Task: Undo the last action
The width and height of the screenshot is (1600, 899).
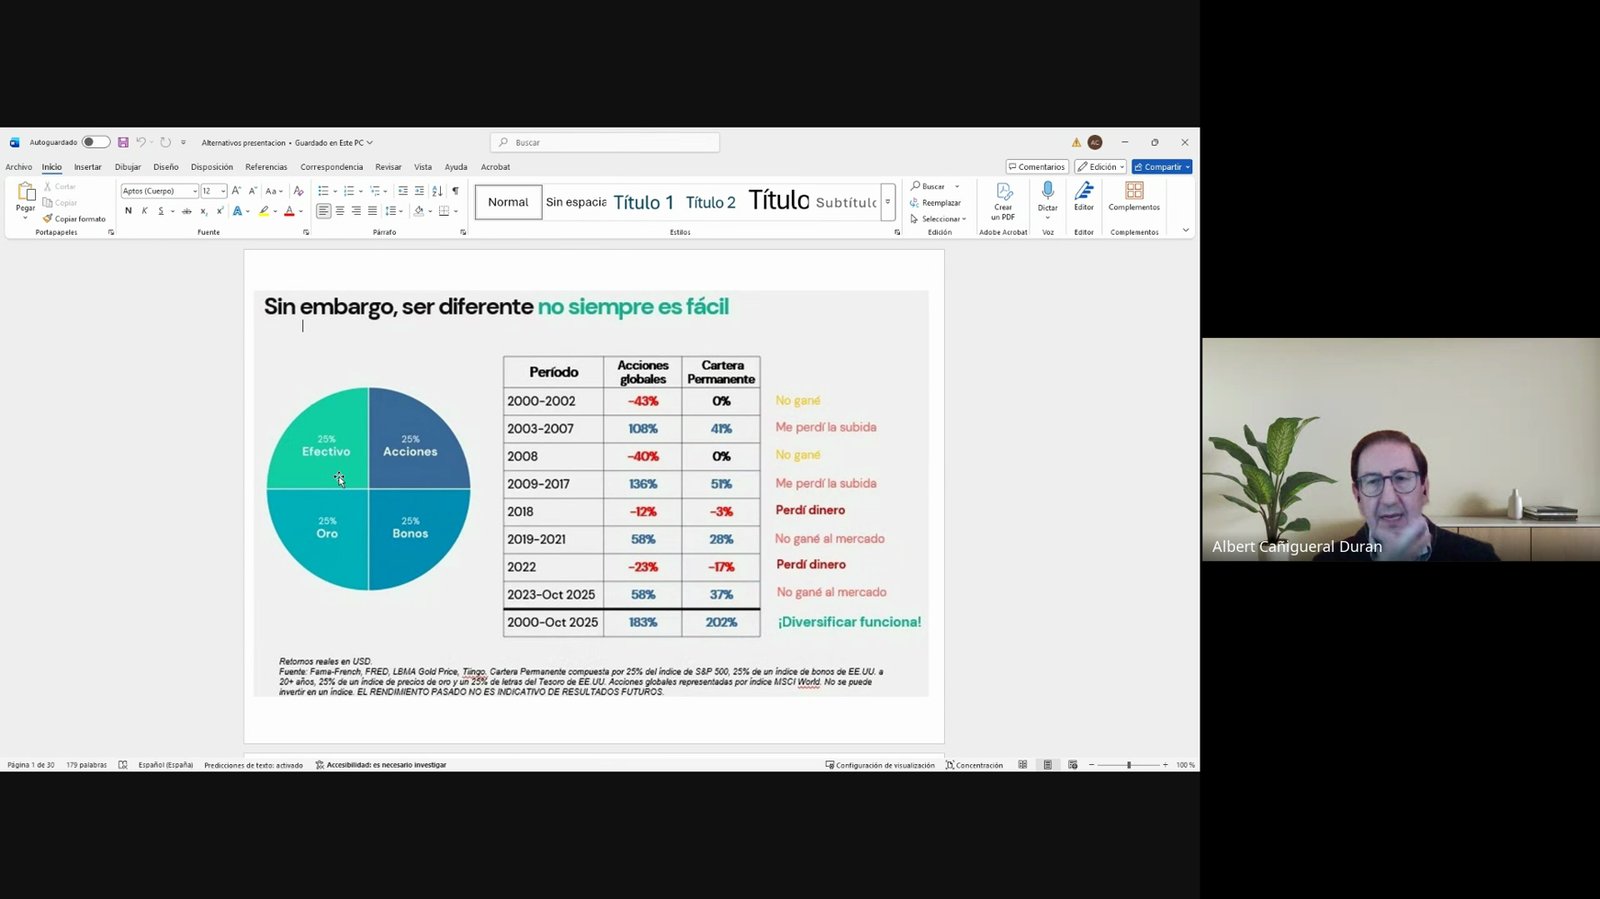Action: pos(141,142)
